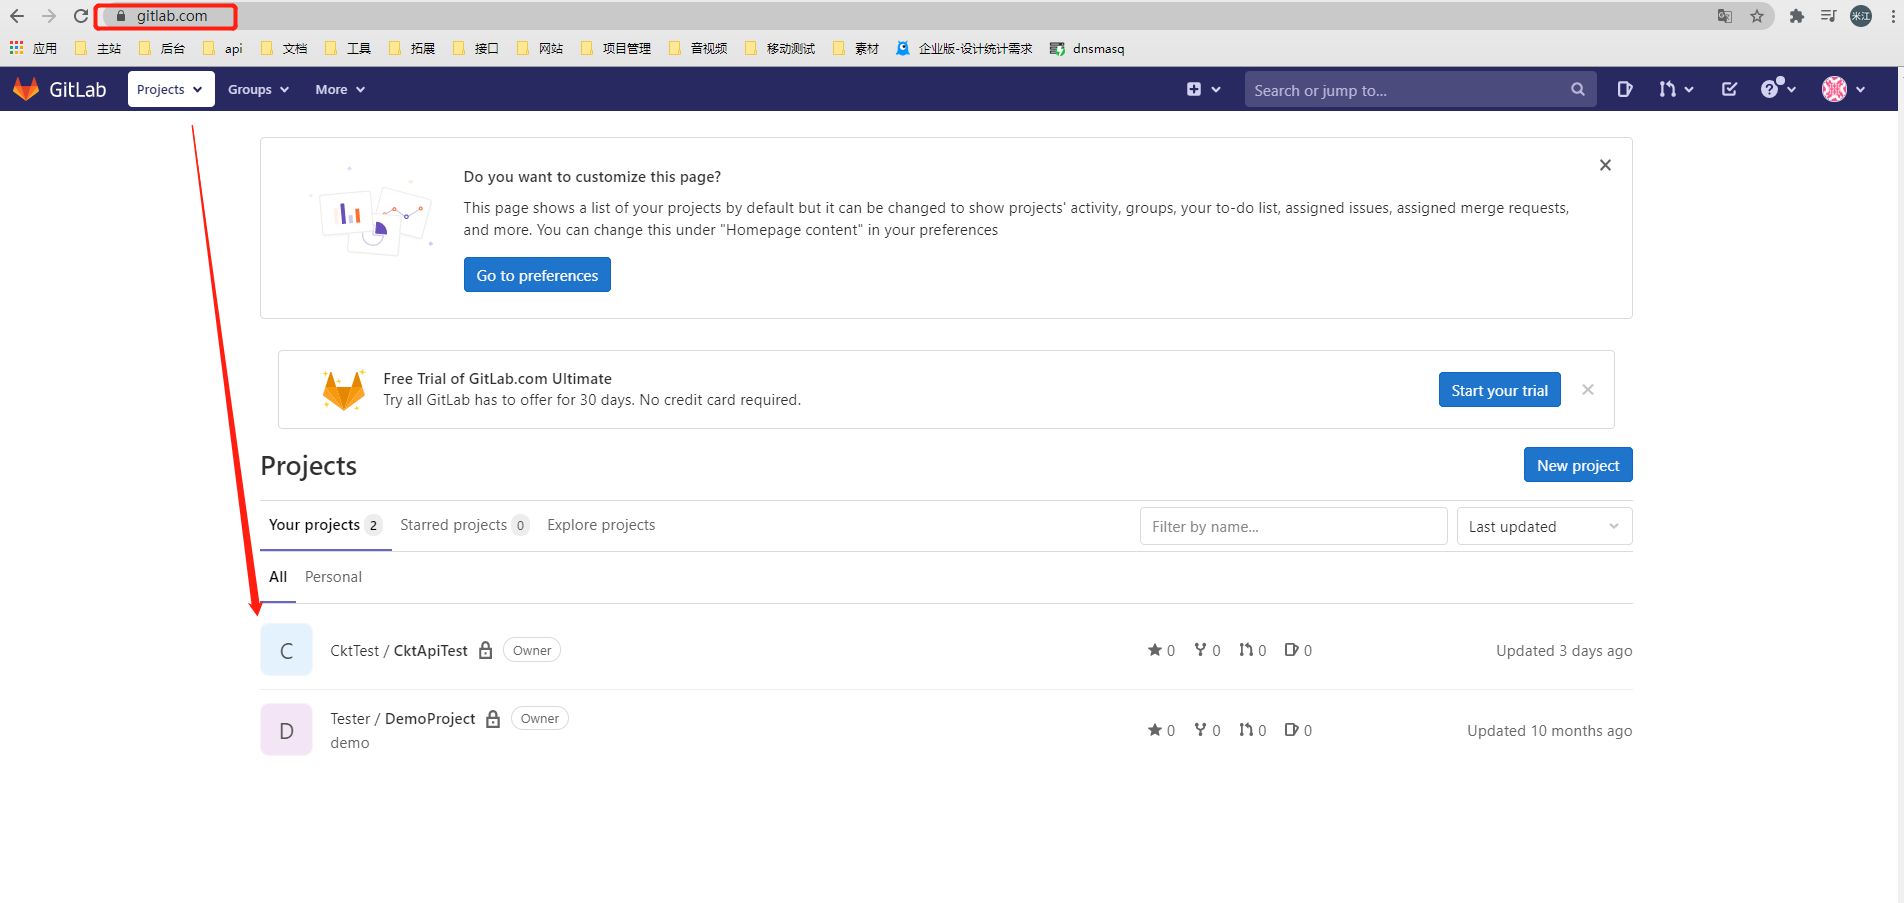This screenshot has height=903, width=1904.
Task: Open the user avatar menu
Action: (1843, 89)
